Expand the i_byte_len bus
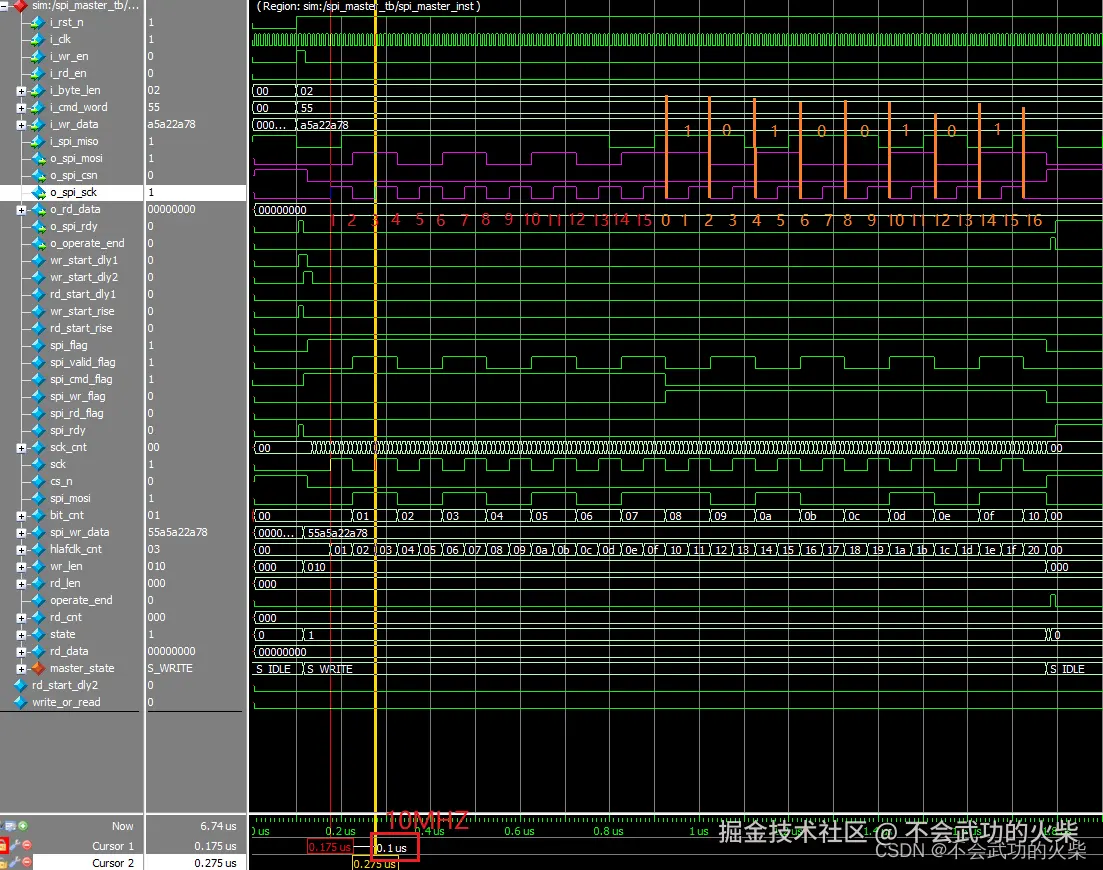This screenshot has width=1103, height=870. [x=21, y=91]
